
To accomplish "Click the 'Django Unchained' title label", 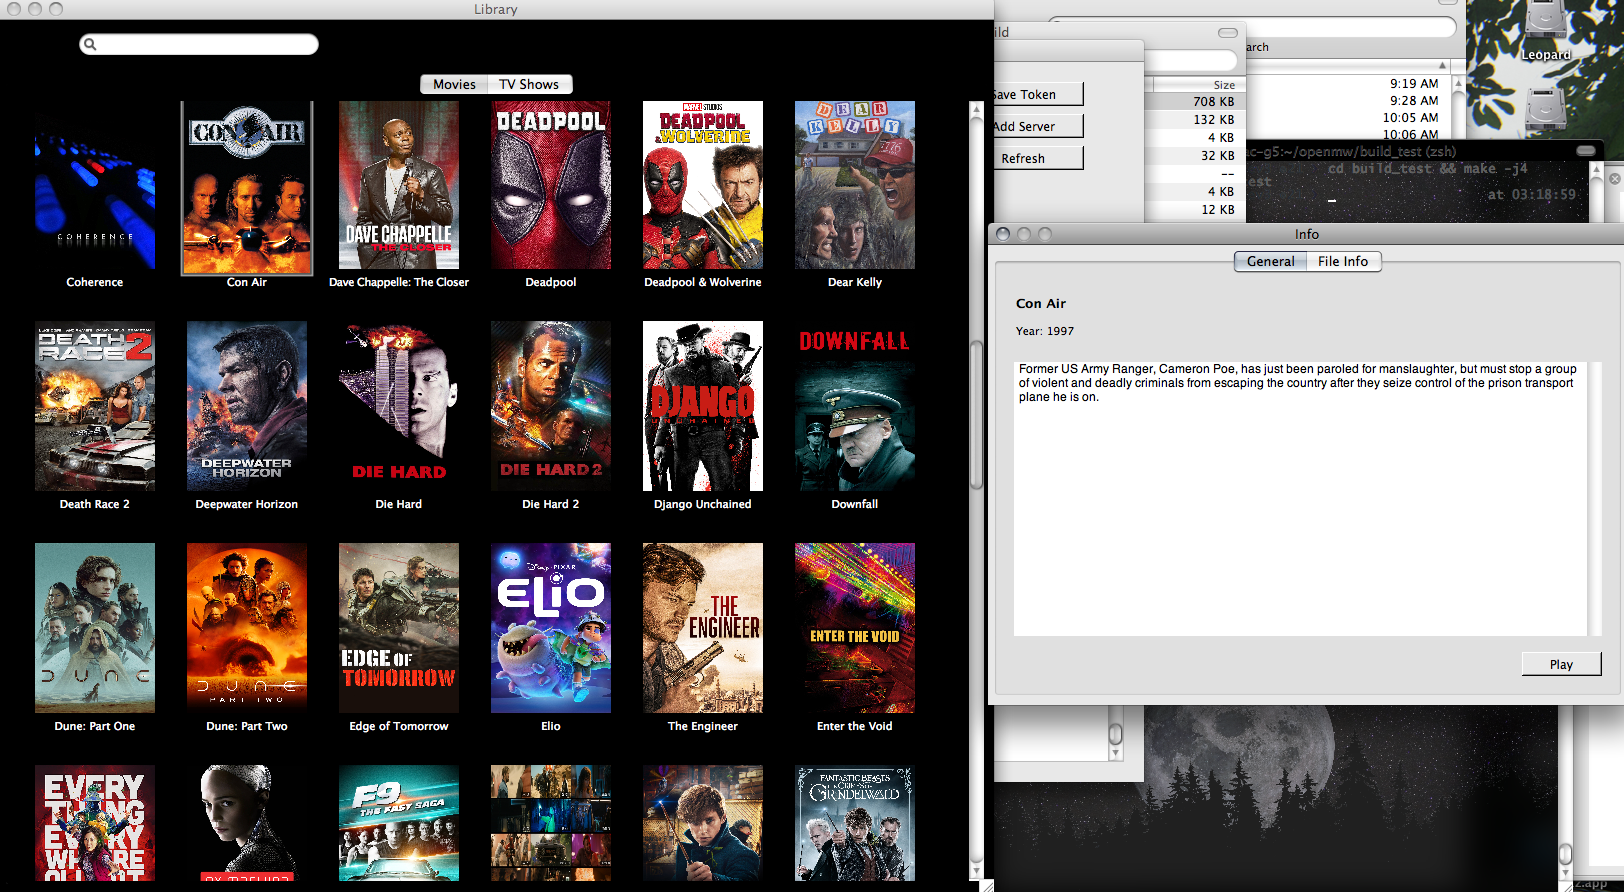I will (703, 504).
